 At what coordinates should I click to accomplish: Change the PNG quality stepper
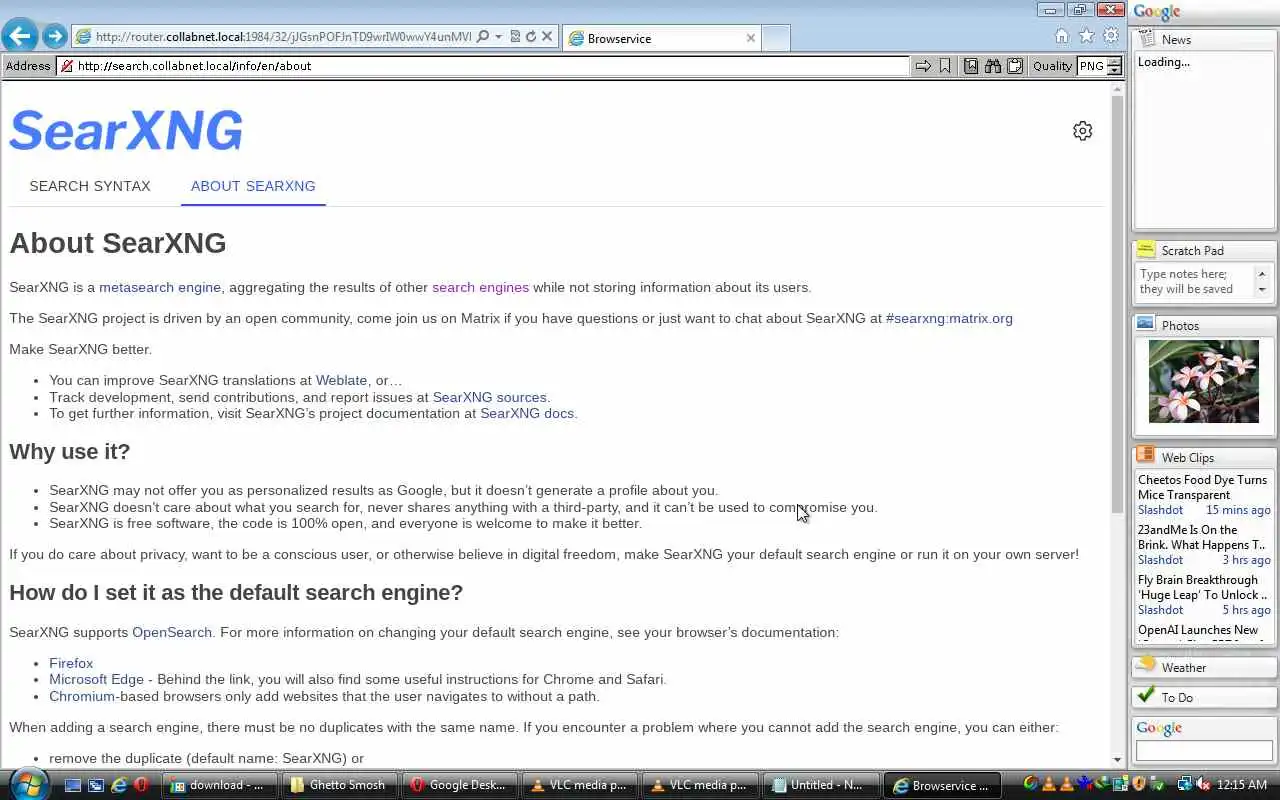(1114, 66)
